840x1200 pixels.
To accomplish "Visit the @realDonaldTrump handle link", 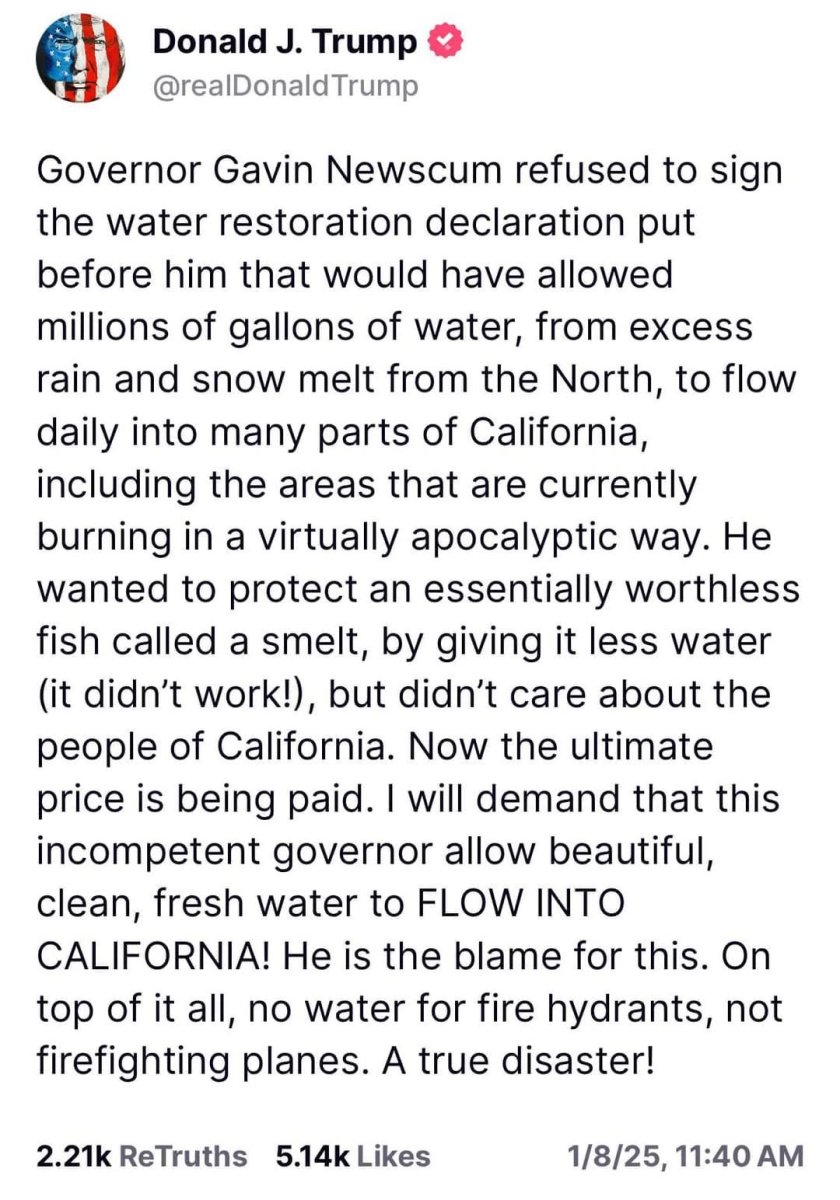I will pos(286,87).
